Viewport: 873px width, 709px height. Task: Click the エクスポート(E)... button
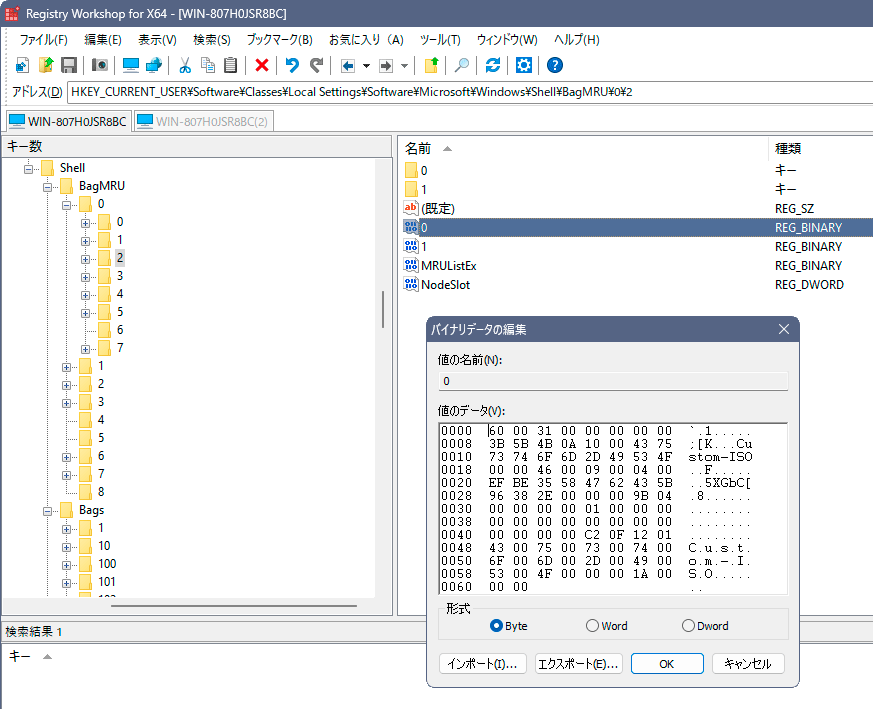(578, 664)
